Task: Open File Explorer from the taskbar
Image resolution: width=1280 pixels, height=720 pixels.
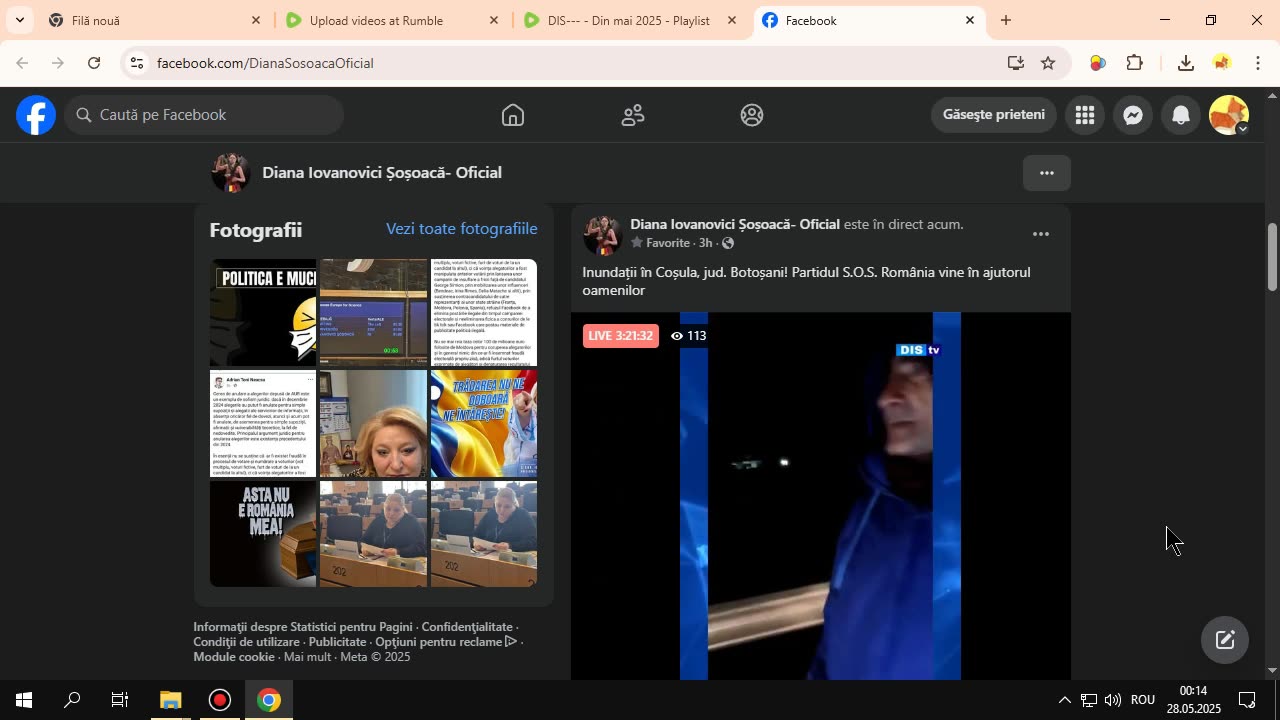Action: (x=170, y=700)
